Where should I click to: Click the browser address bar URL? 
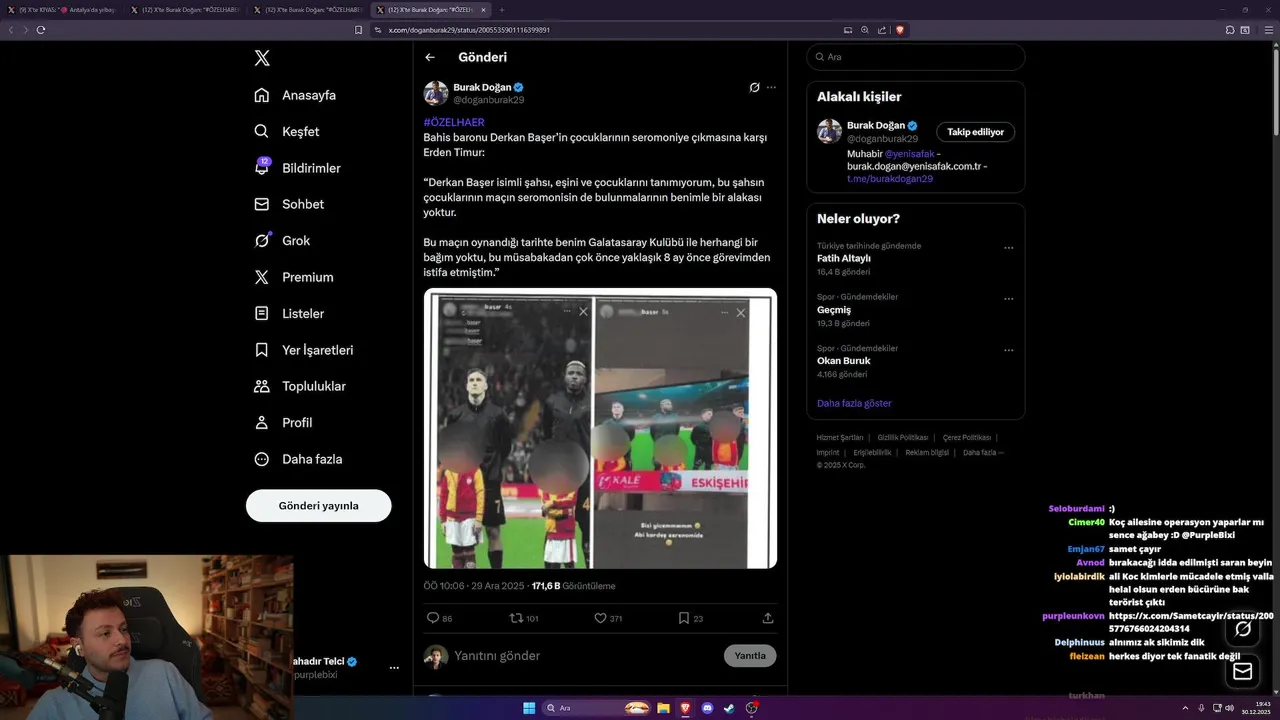pos(469,30)
